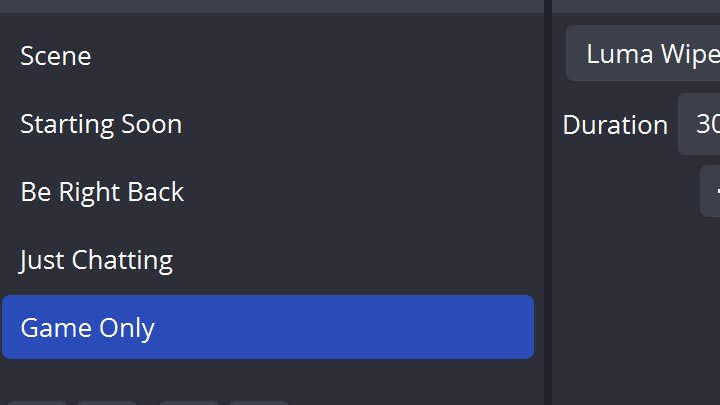This screenshot has height=405, width=720.
Task: Click the move scene up toolbar button
Action: point(259,402)
